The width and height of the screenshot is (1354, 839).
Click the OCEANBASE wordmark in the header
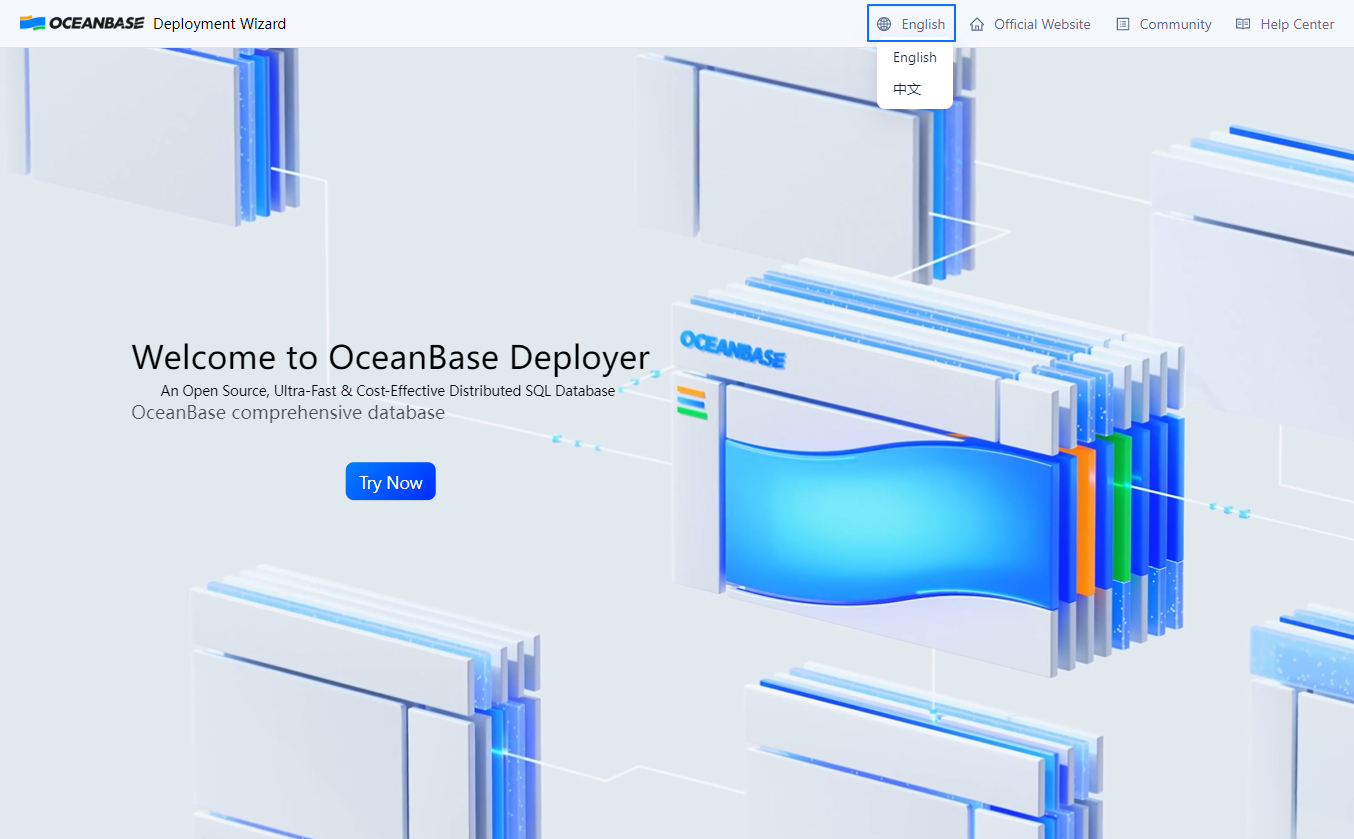click(96, 23)
